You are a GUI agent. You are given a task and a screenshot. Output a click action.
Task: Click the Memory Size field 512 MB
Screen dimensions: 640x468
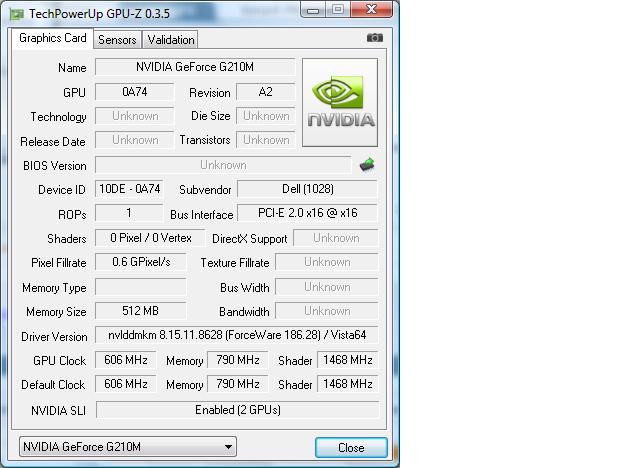pos(141,311)
